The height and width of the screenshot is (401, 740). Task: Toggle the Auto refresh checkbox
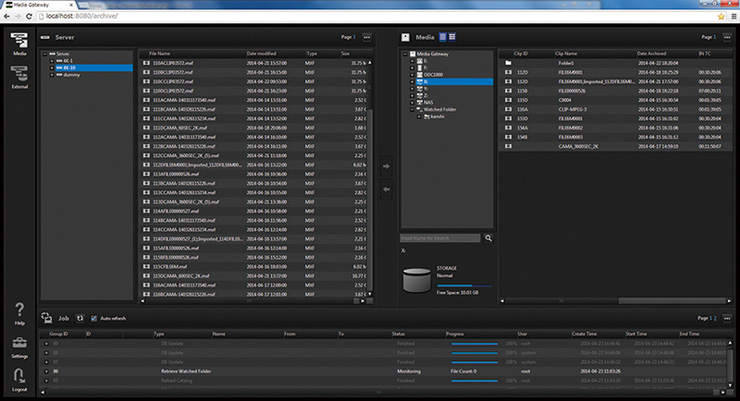point(95,317)
